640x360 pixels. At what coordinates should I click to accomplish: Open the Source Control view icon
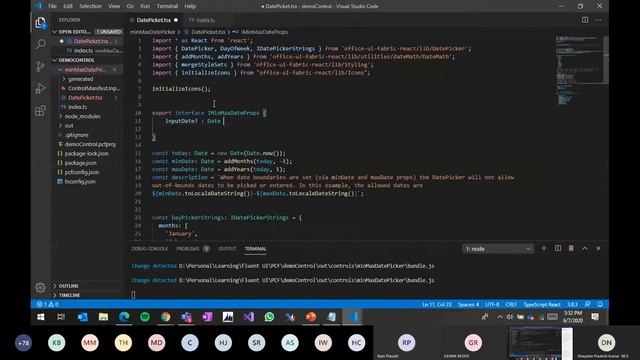(x=40, y=66)
